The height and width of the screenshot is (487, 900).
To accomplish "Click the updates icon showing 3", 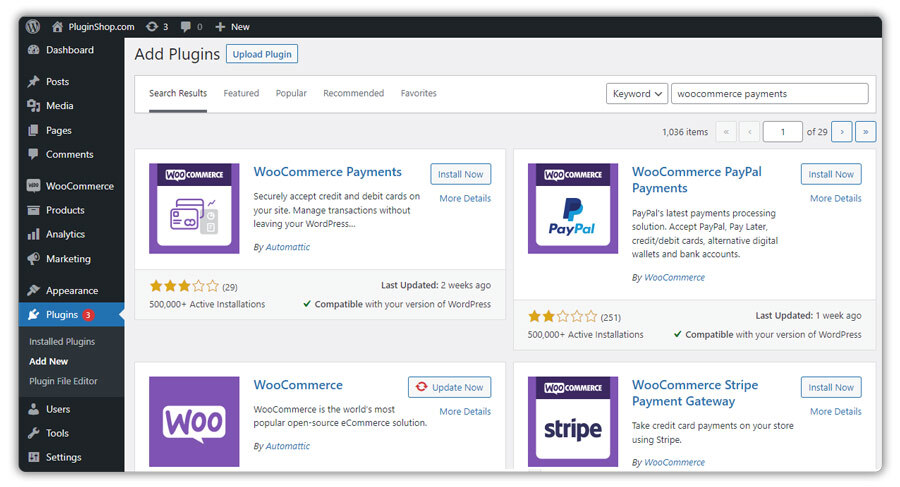I will tap(152, 26).
